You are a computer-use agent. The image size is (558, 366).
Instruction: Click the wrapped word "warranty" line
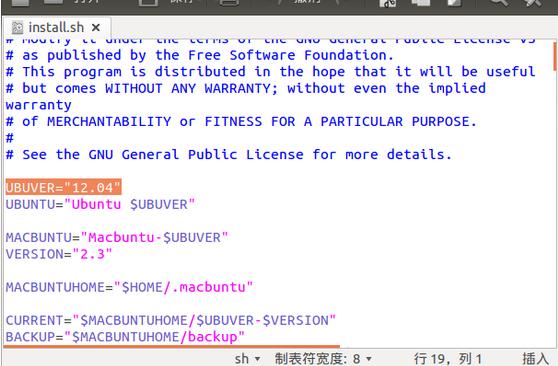[38, 105]
